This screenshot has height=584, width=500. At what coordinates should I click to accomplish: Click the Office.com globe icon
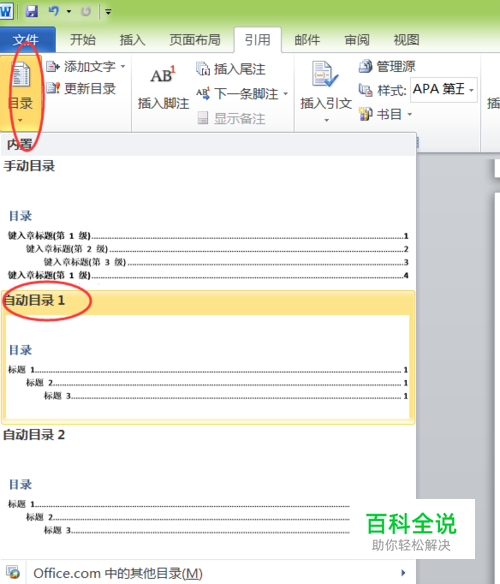tap(13, 572)
